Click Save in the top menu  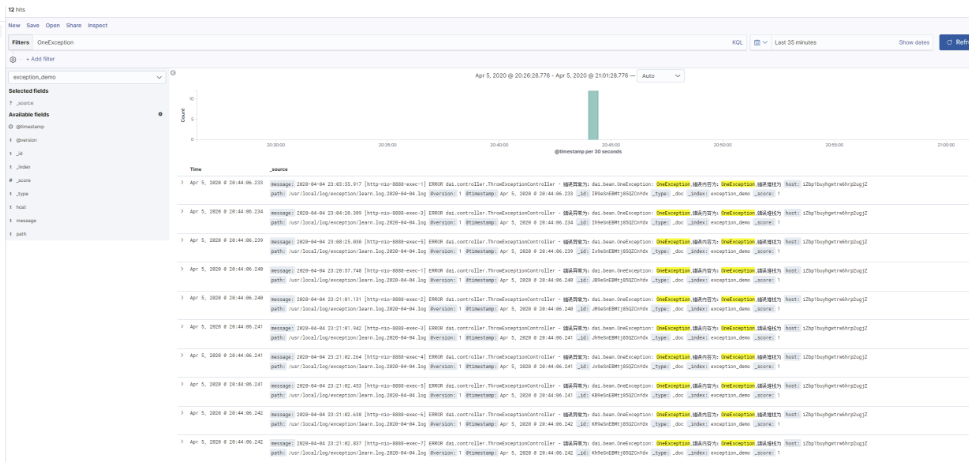click(x=33, y=25)
